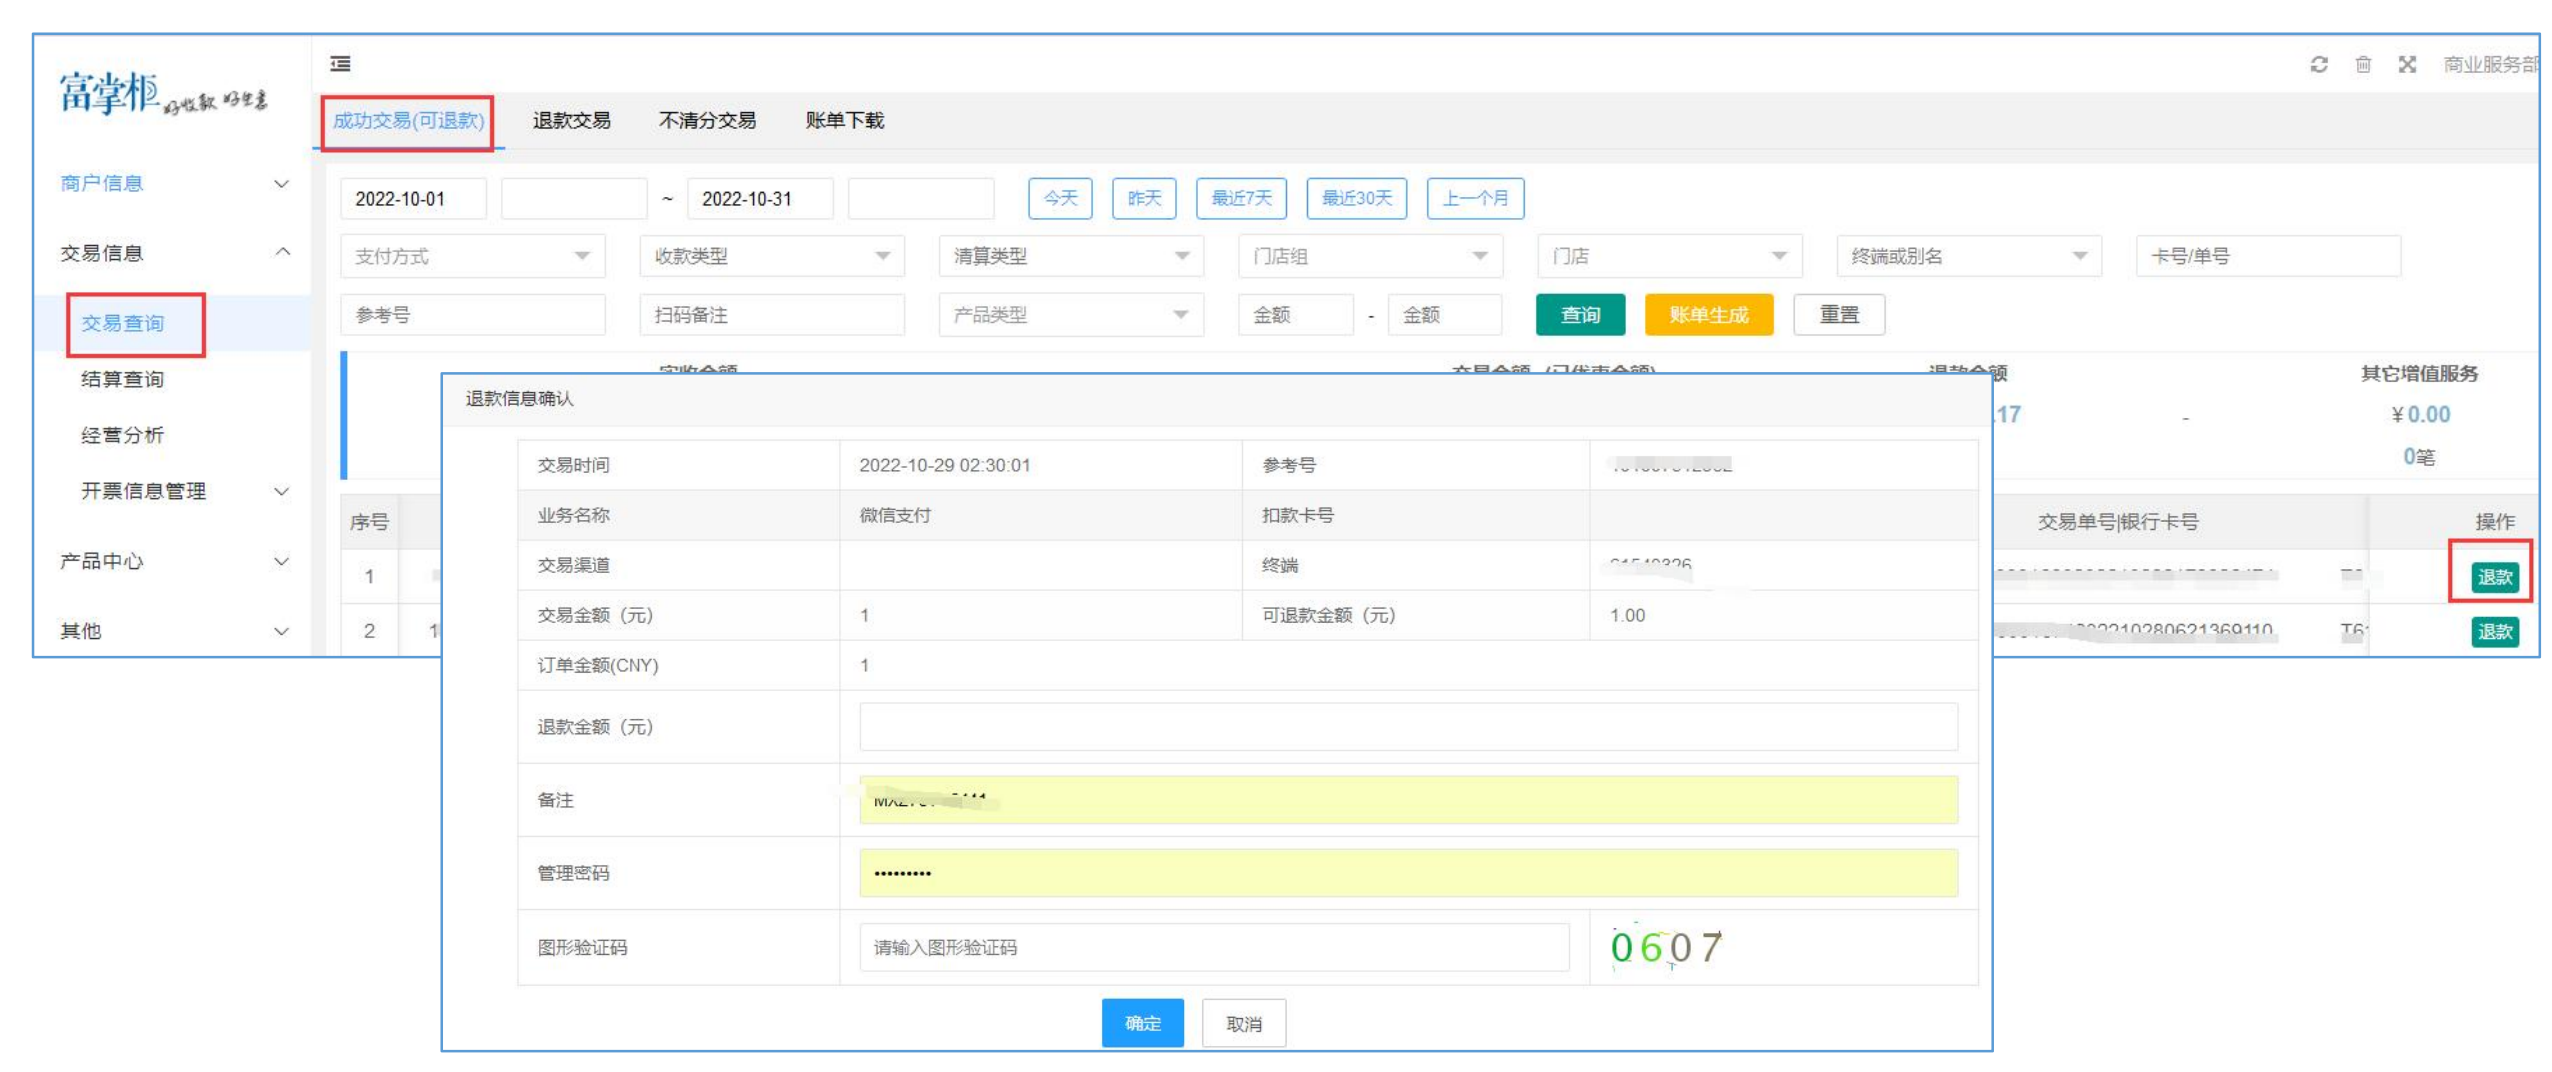Click the 管理密码 password field

tap(1408, 873)
